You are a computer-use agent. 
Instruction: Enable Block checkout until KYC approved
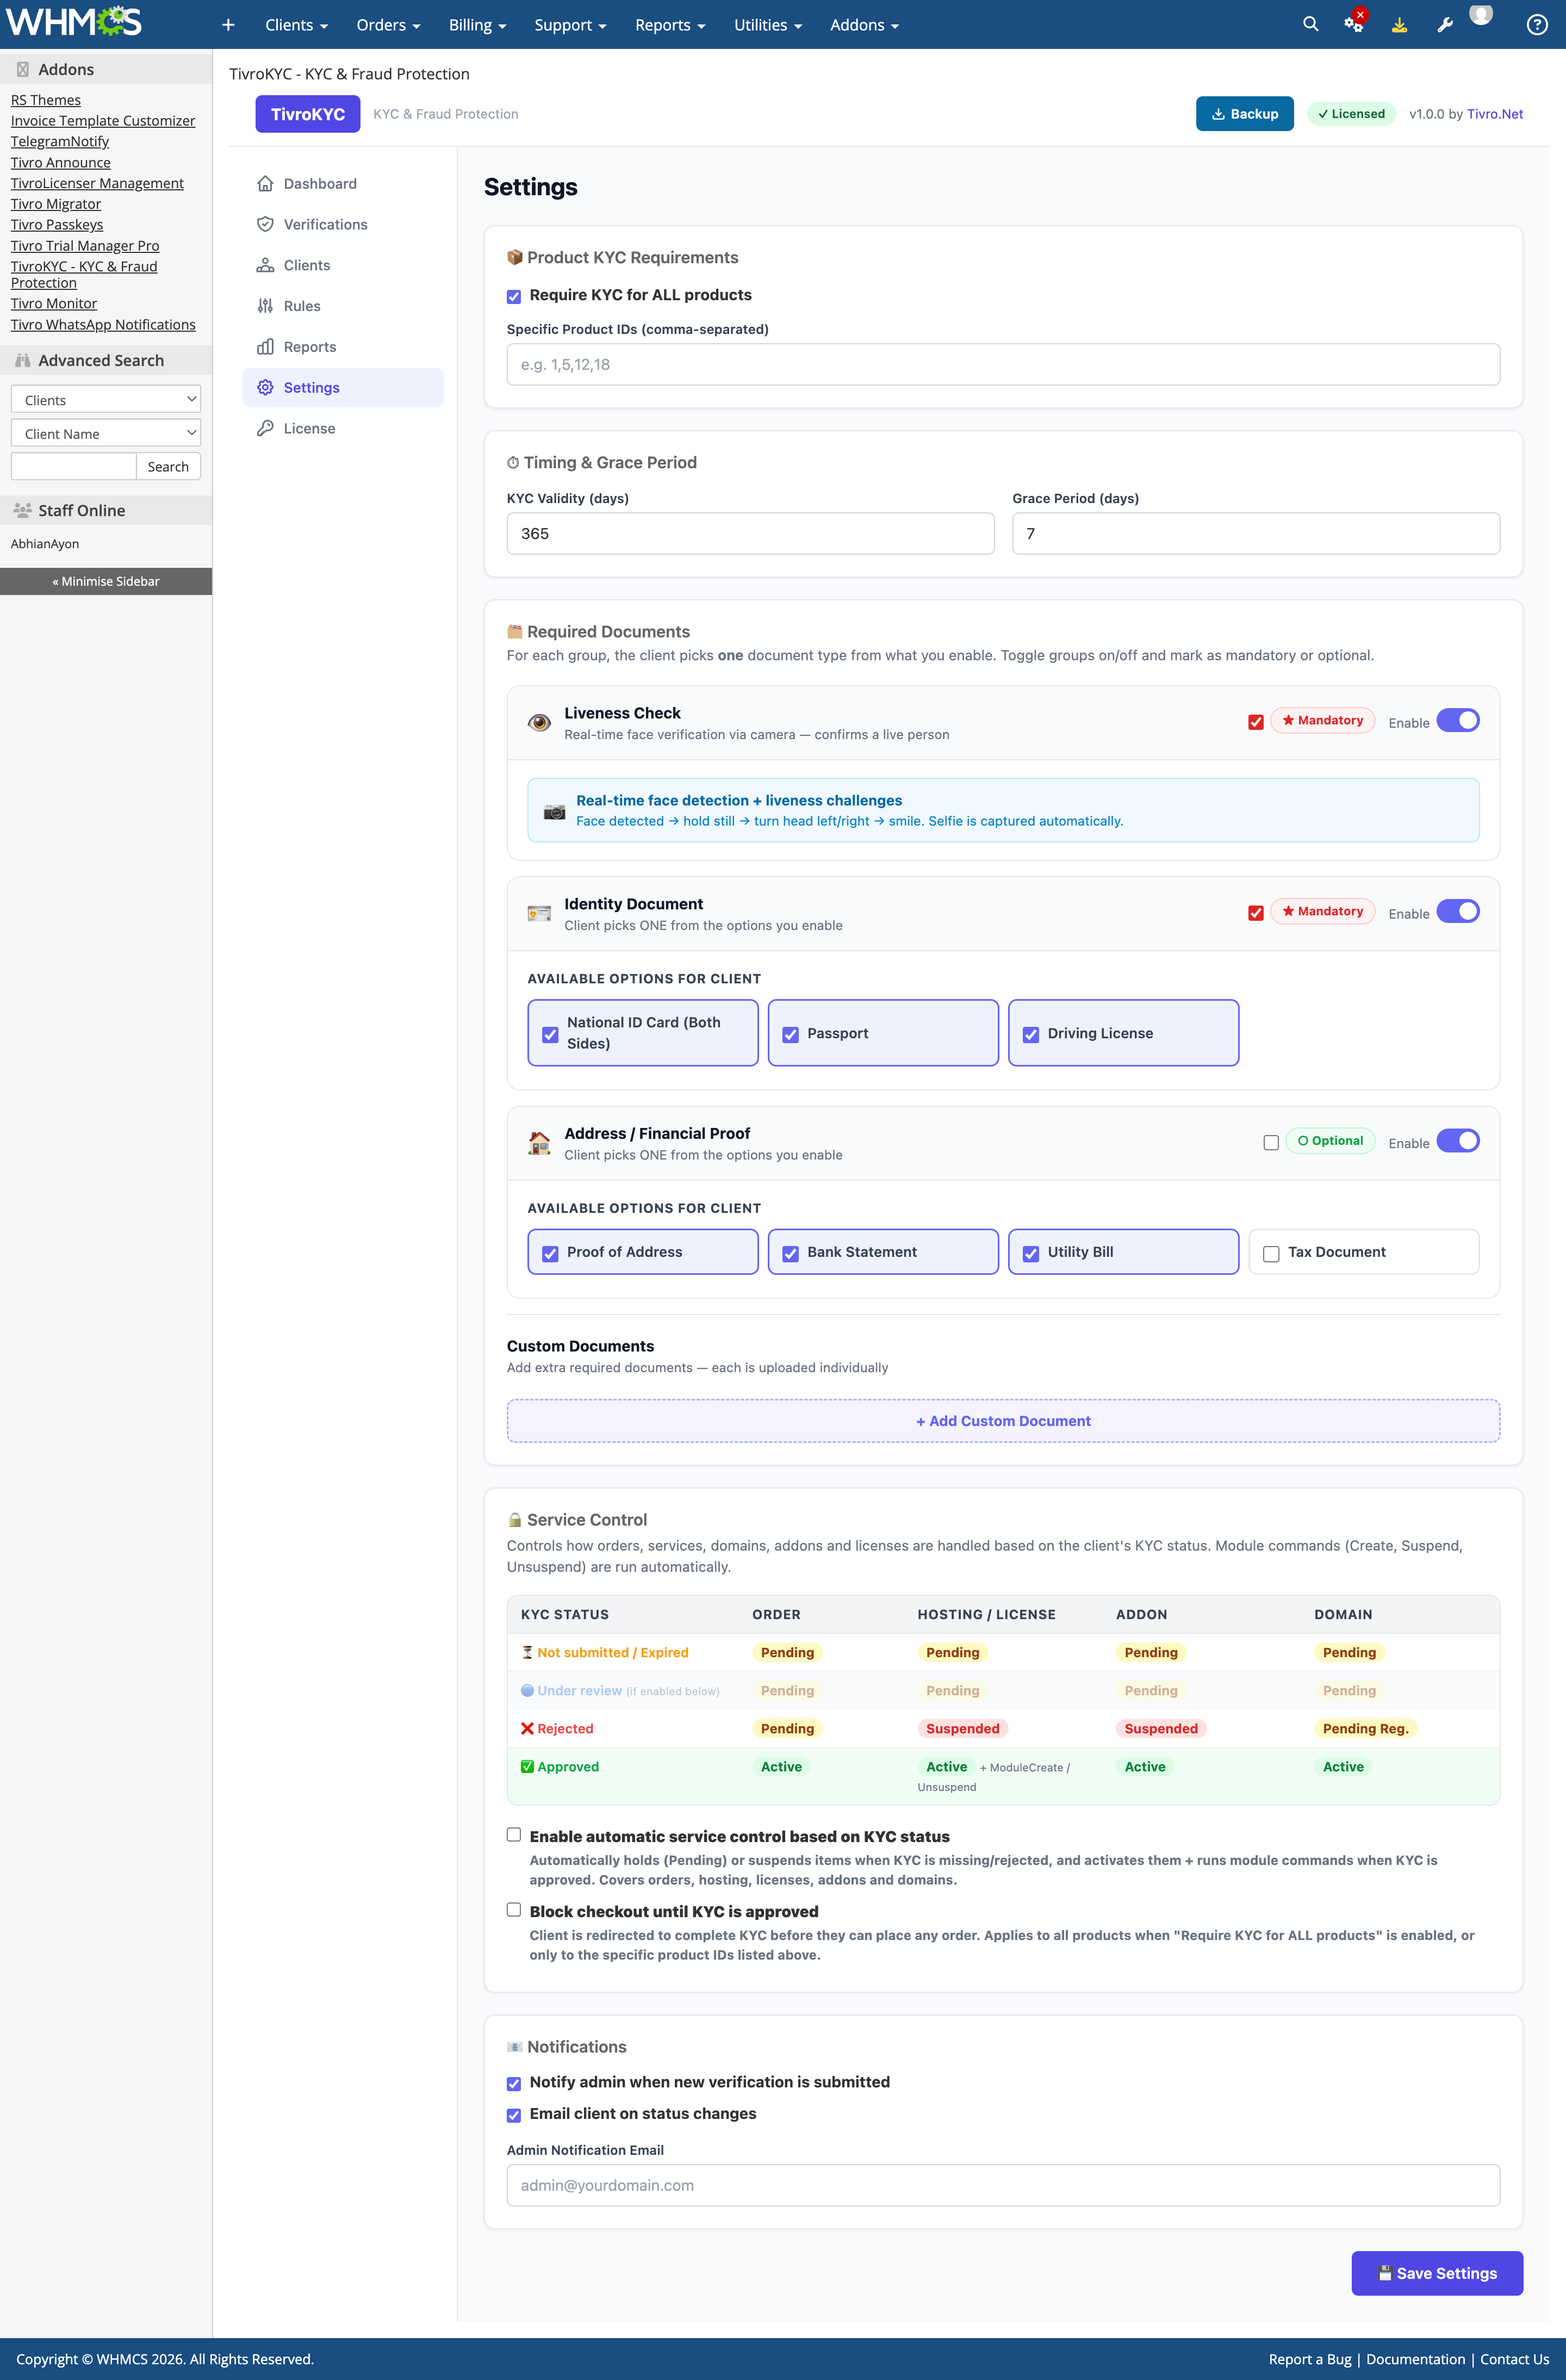[514, 1910]
